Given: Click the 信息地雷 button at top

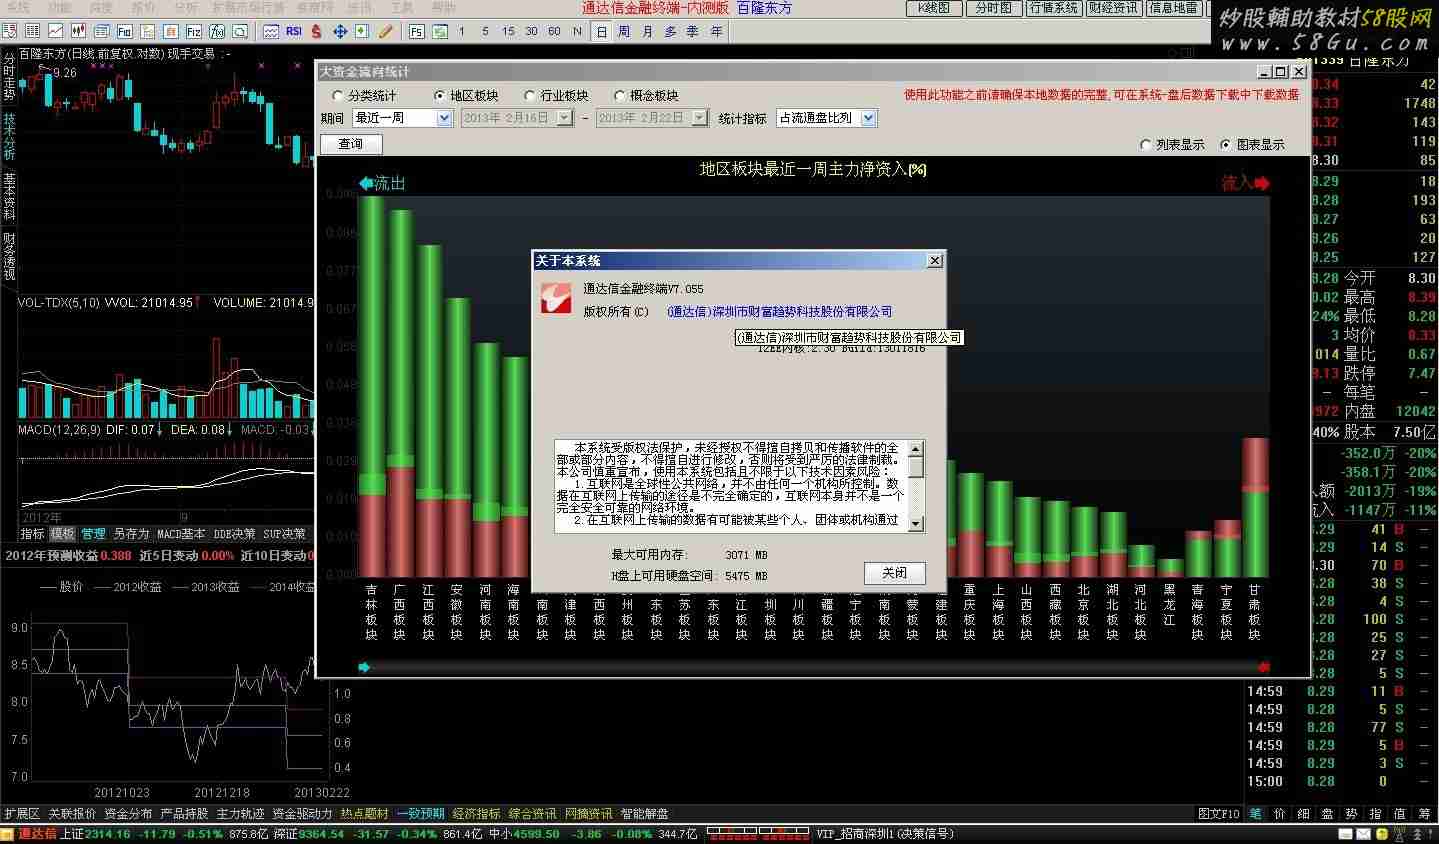Looking at the screenshot, I should 1173,8.
